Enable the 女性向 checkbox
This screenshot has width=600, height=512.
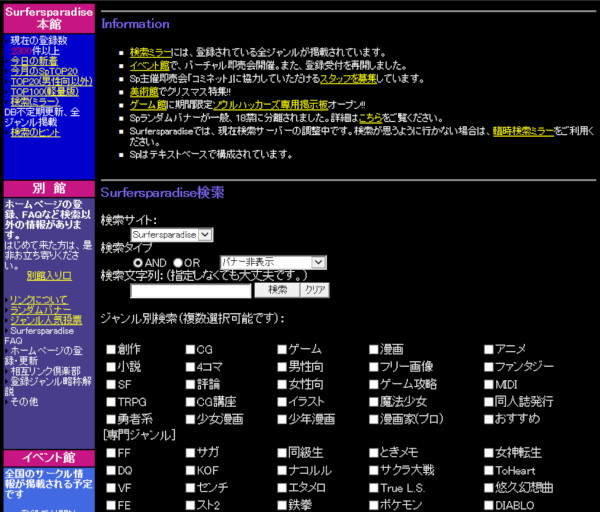(282, 384)
